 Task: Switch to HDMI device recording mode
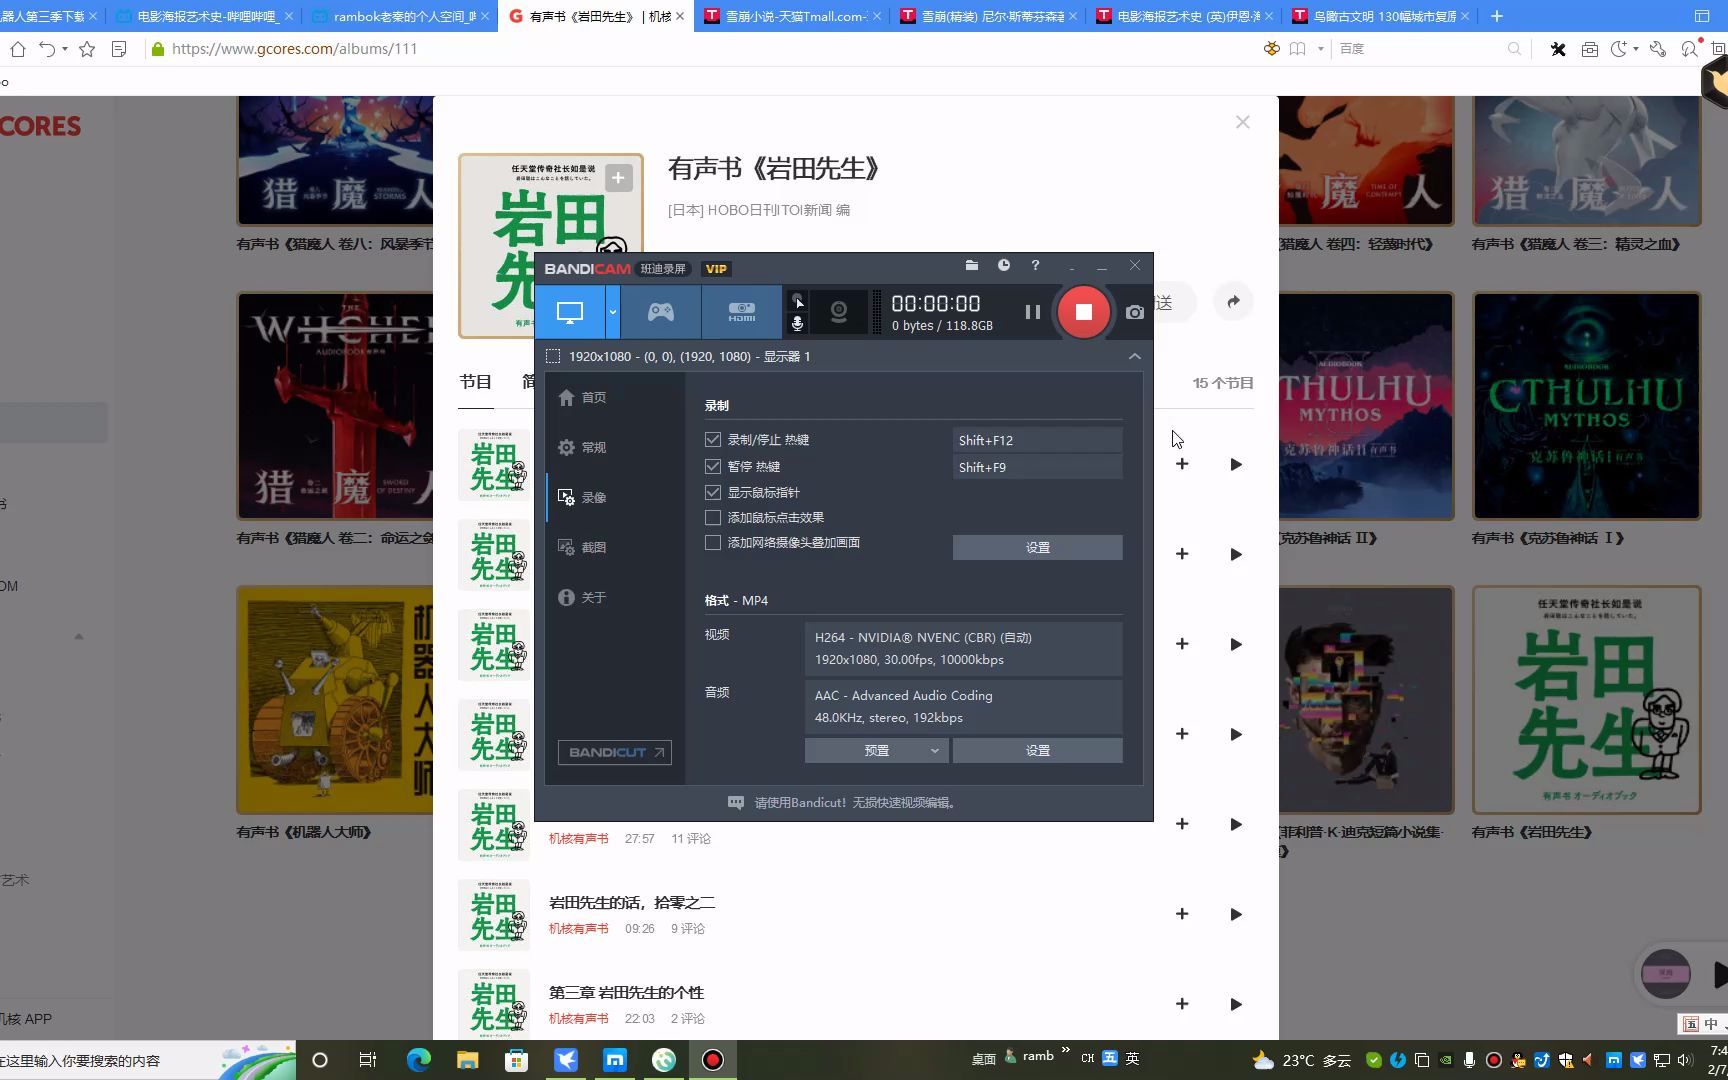tap(741, 312)
